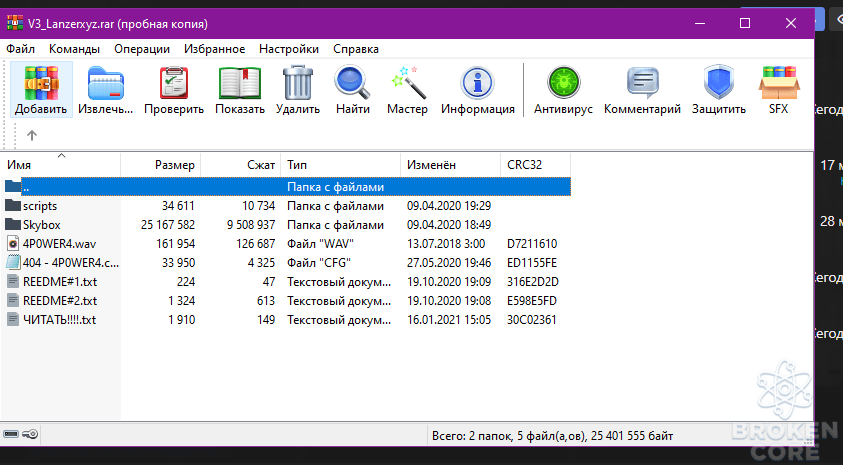Click the date 13.07.2018 3:00

click(446, 244)
